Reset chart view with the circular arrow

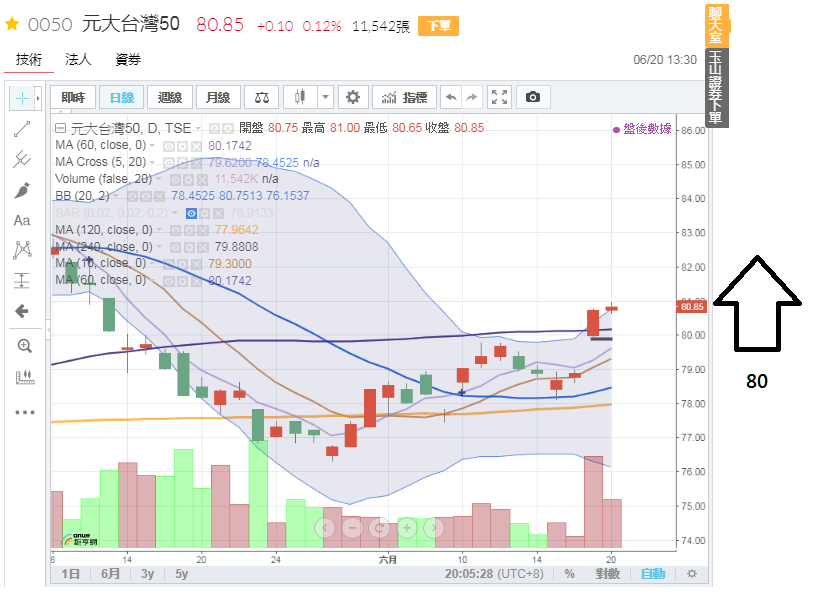pyautogui.click(x=380, y=527)
